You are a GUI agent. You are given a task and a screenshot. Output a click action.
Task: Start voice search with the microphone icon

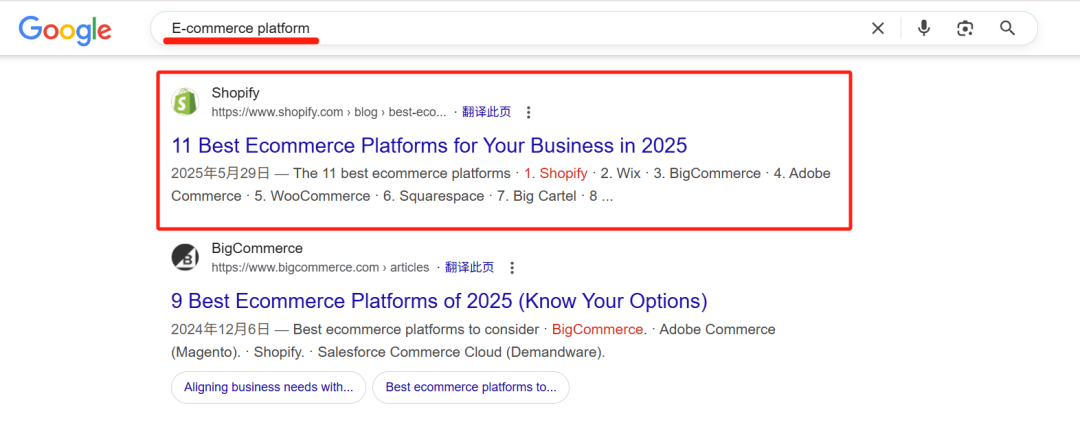click(x=924, y=28)
